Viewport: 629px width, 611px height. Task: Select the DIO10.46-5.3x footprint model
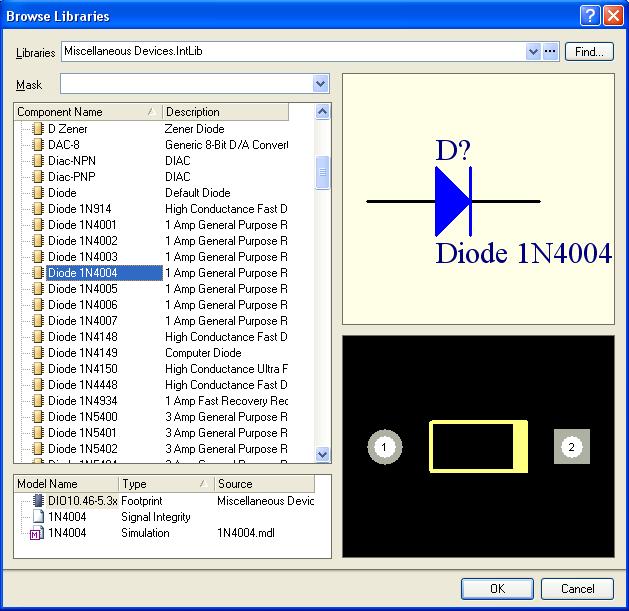82,501
